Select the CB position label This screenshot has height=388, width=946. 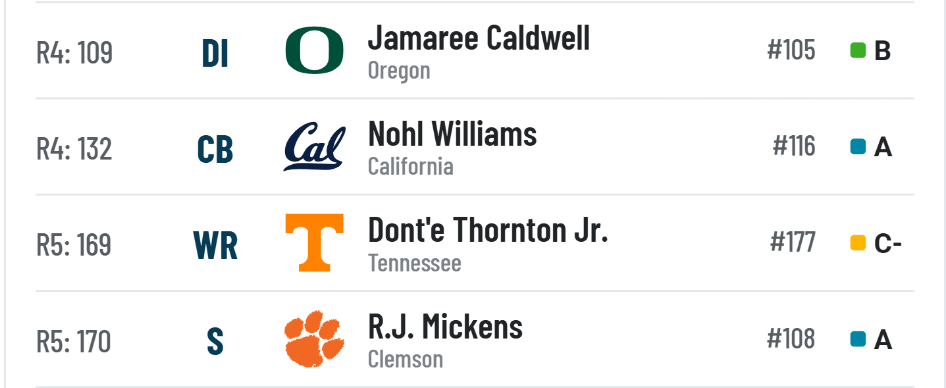(215, 150)
